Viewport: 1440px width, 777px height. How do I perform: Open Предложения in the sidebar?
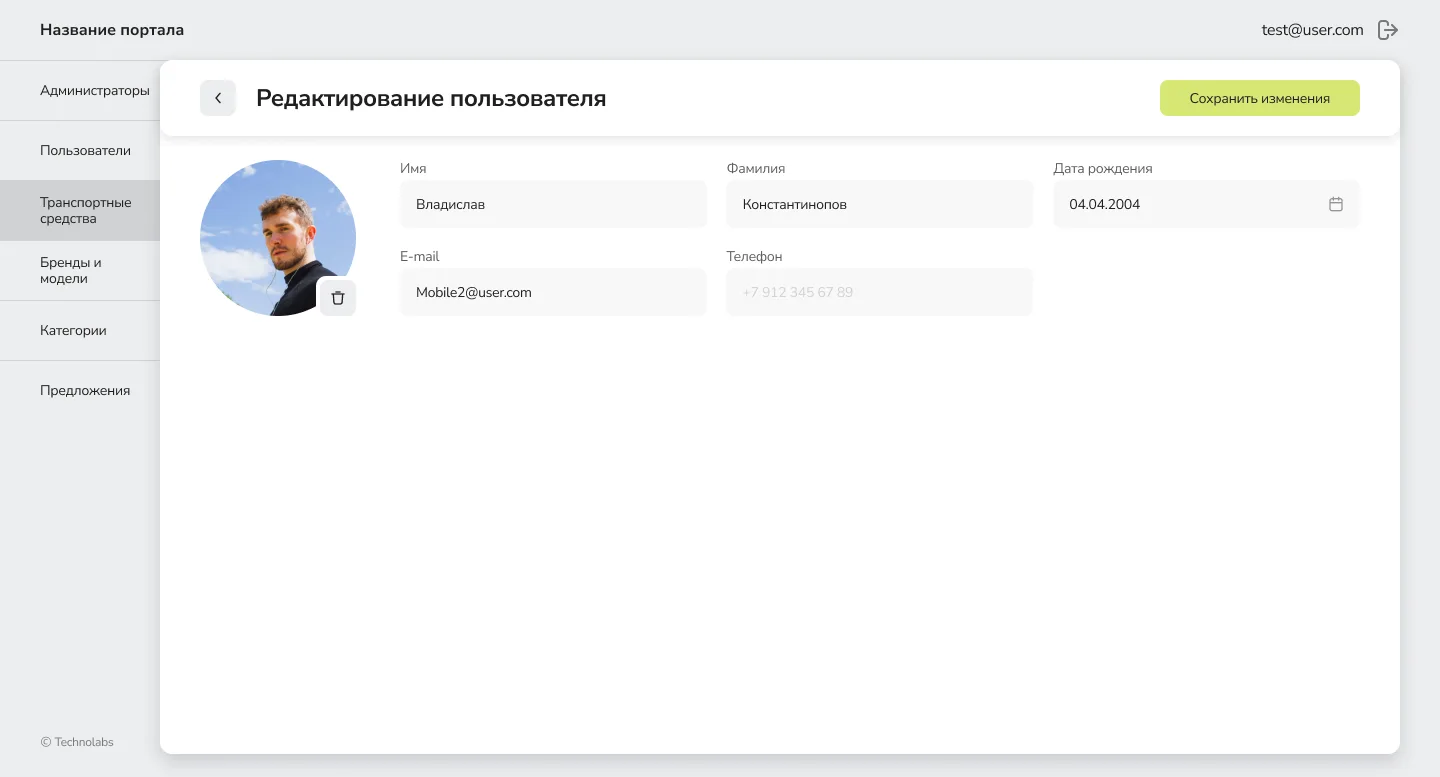pyautogui.click(x=80, y=390)
